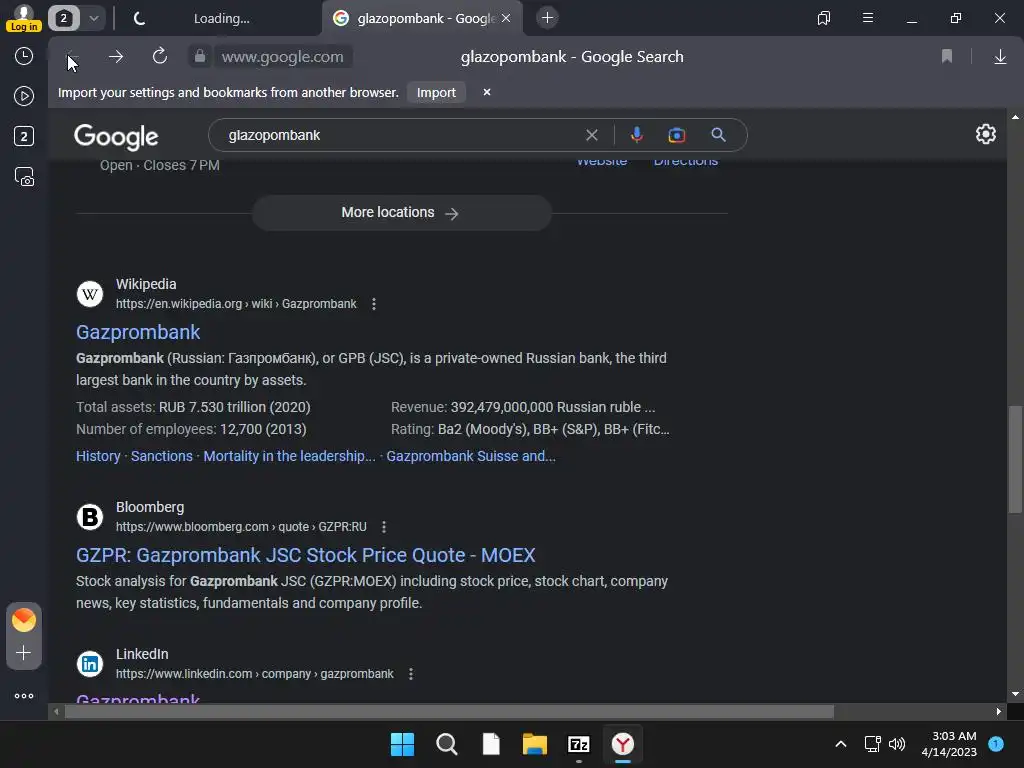
Task: Open tab group counter showing 2
Action: point(63,18)
